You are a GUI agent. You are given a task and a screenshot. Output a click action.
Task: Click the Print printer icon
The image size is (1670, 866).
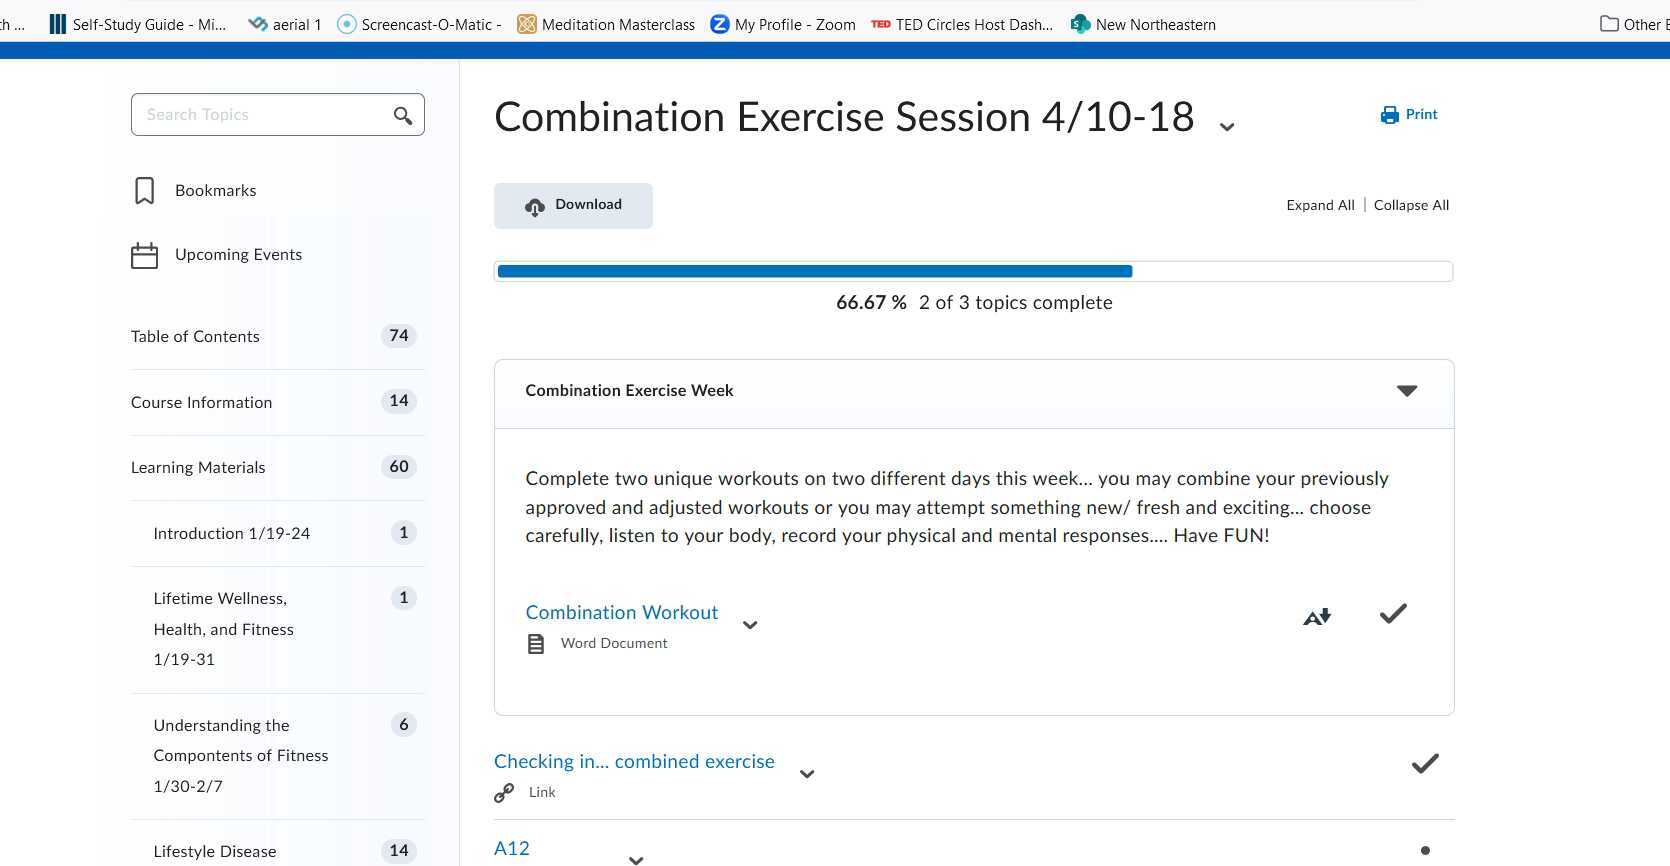(1390, 115)
